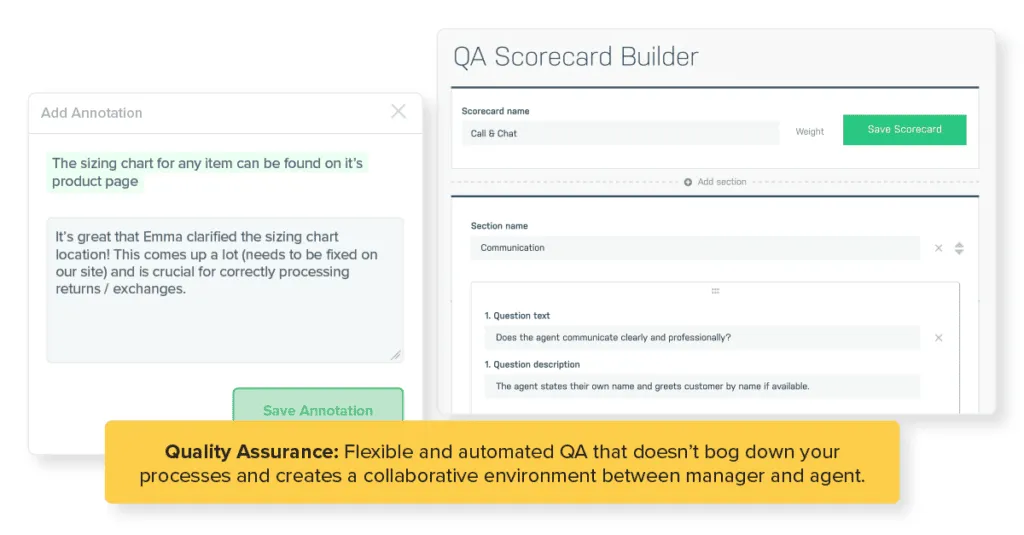1024x535 pixels.
Task: Close the Add Annotation dialog
Action: (398, 112)
